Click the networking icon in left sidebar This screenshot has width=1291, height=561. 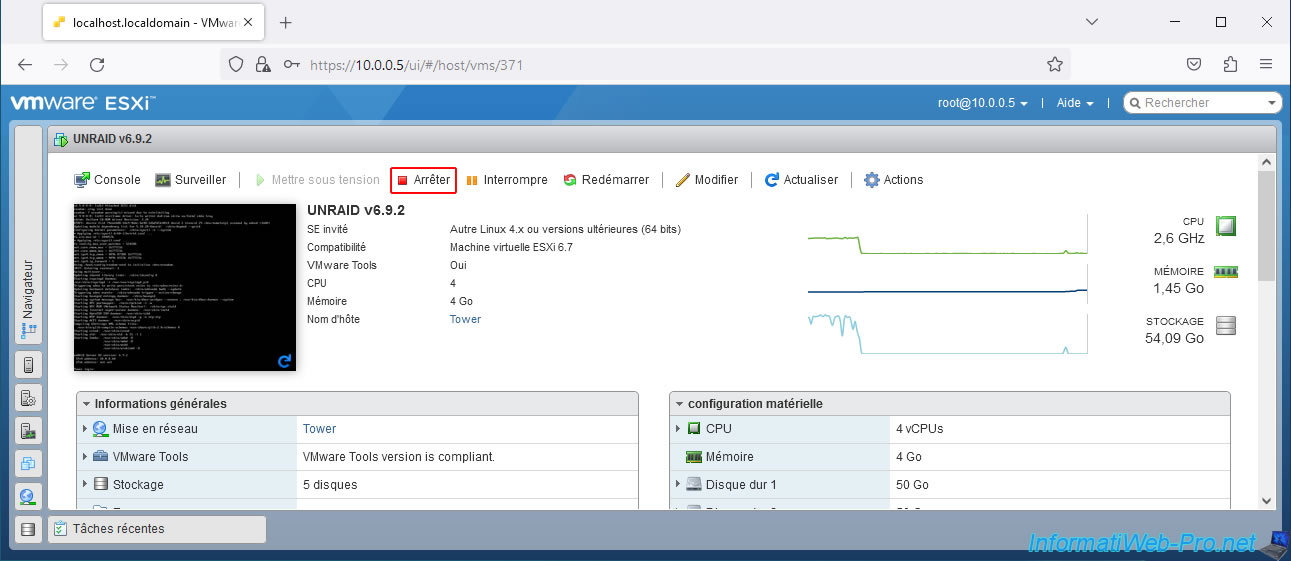click(x=28, y=496)
